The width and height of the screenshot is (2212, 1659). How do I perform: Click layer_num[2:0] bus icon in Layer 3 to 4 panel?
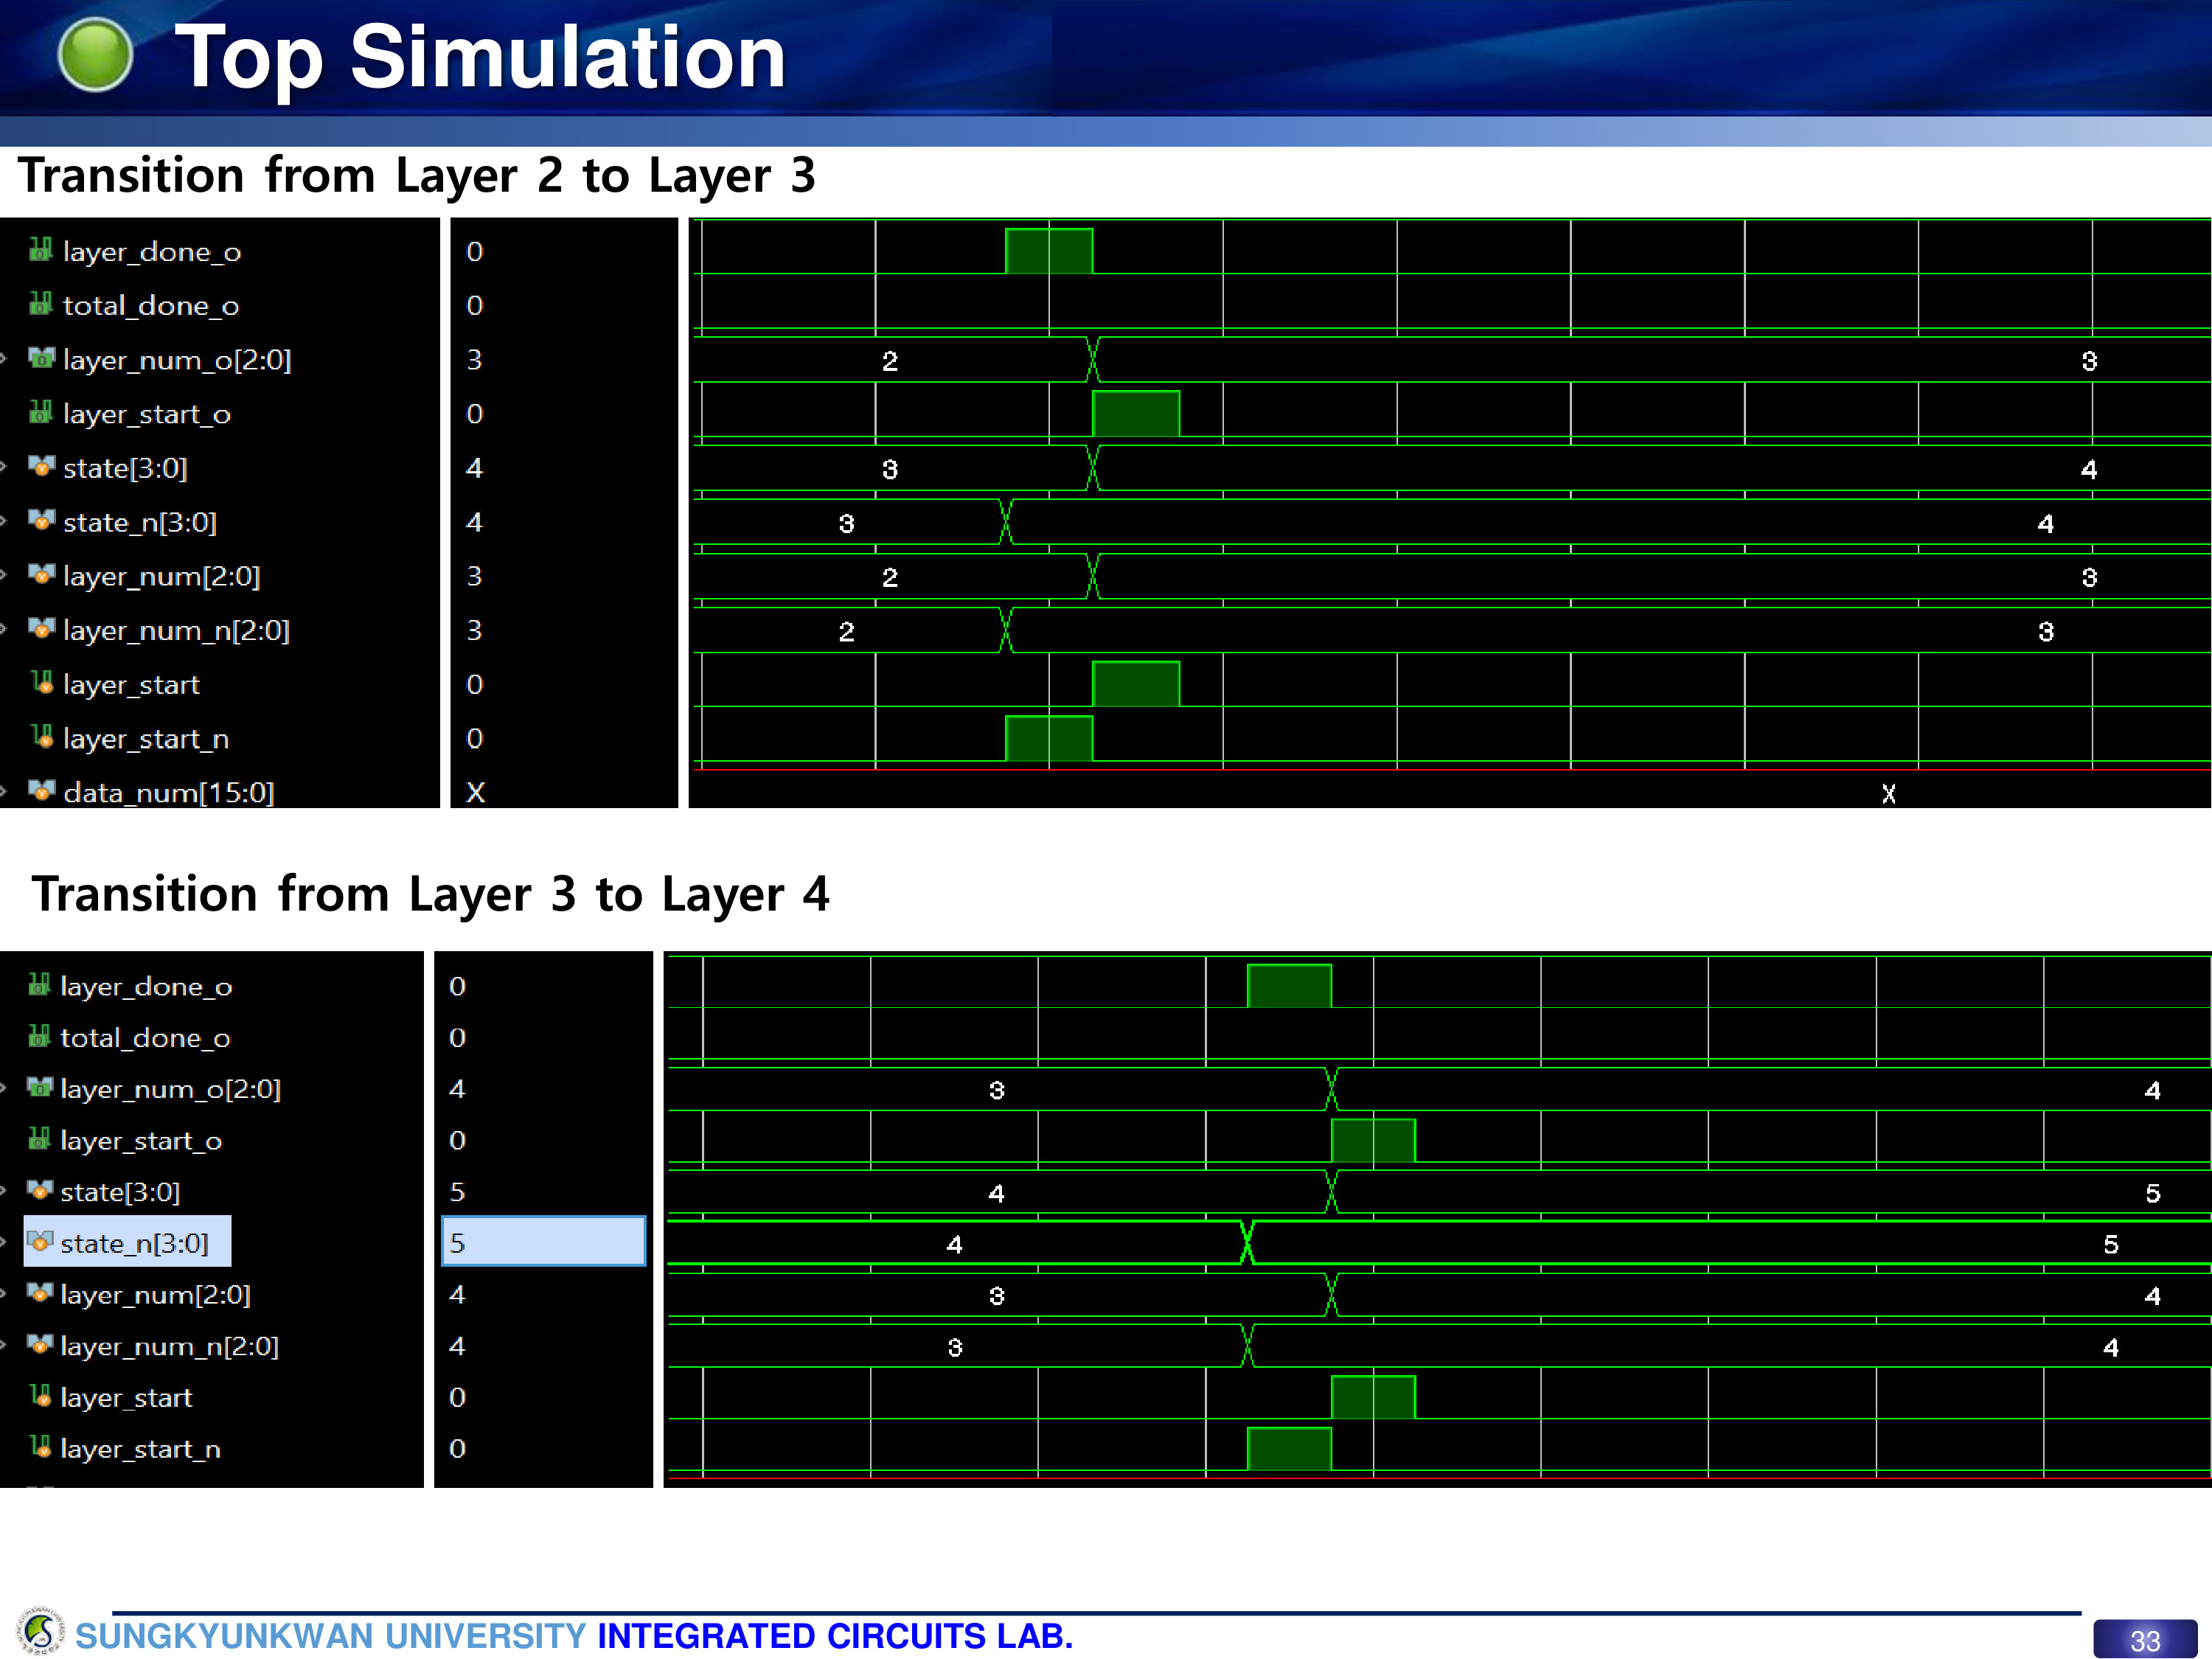39,1293
